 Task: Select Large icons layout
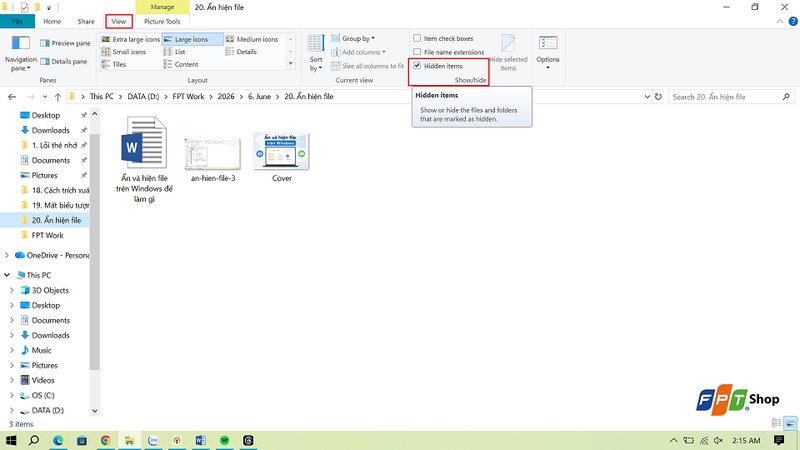click(192, 39)
